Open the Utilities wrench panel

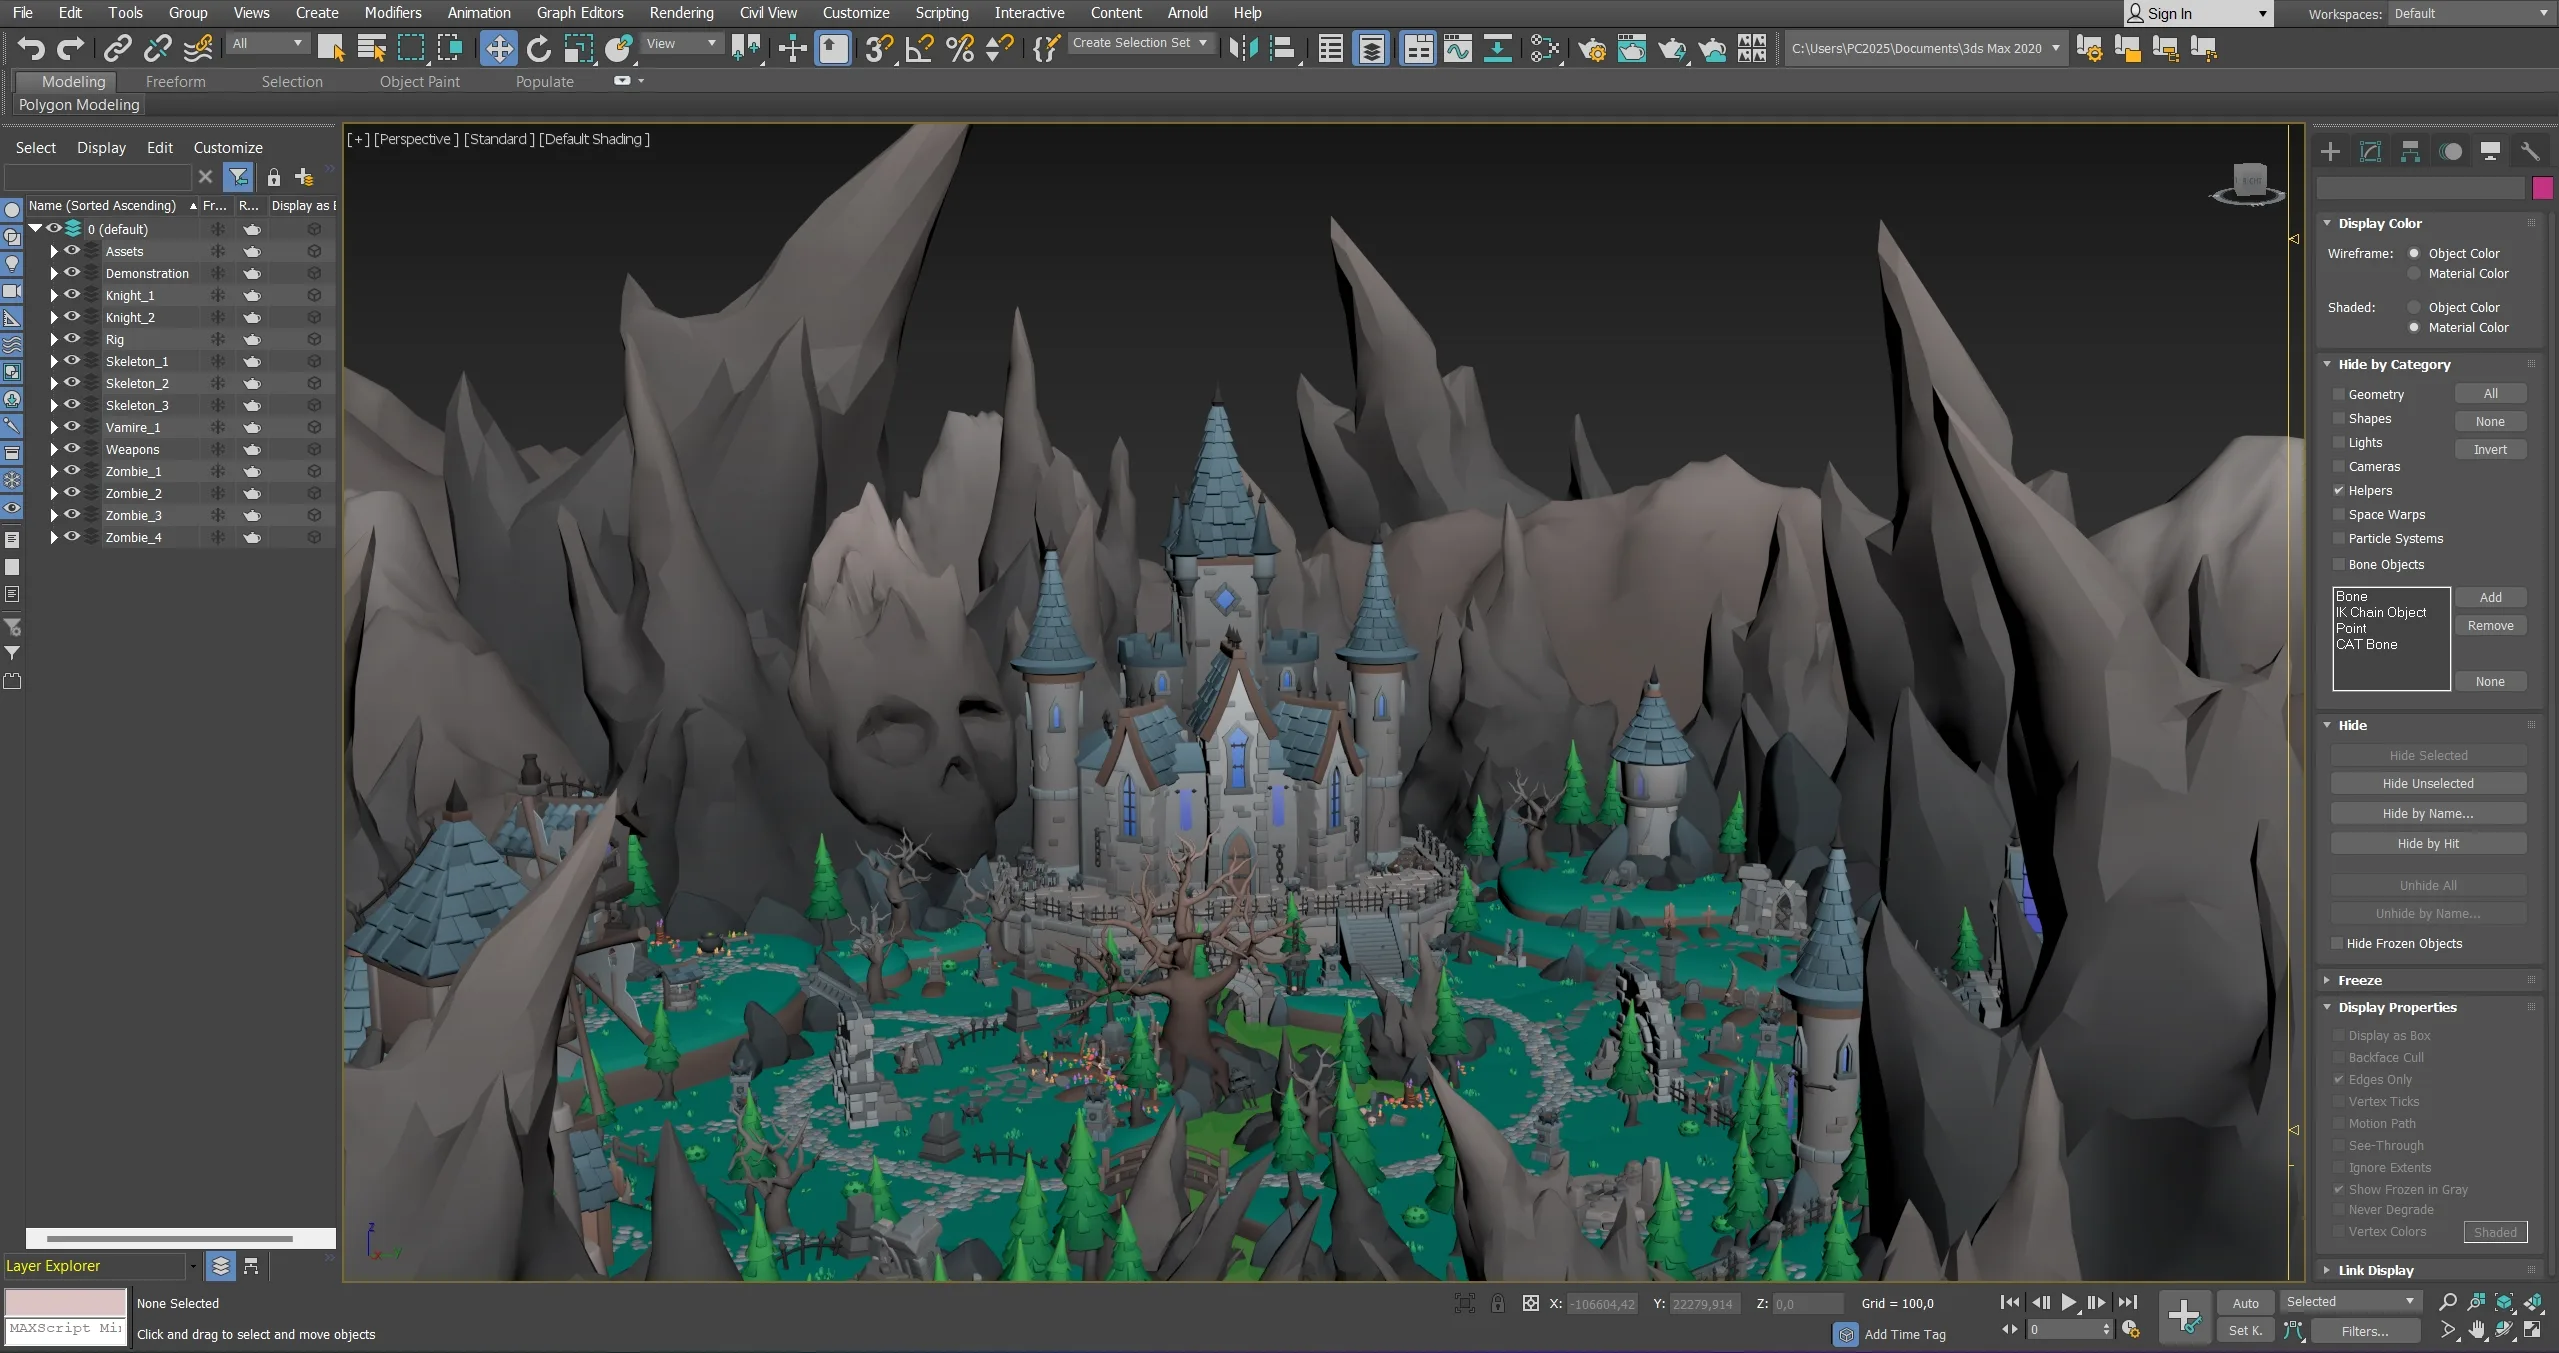[x=2530, y=151]
